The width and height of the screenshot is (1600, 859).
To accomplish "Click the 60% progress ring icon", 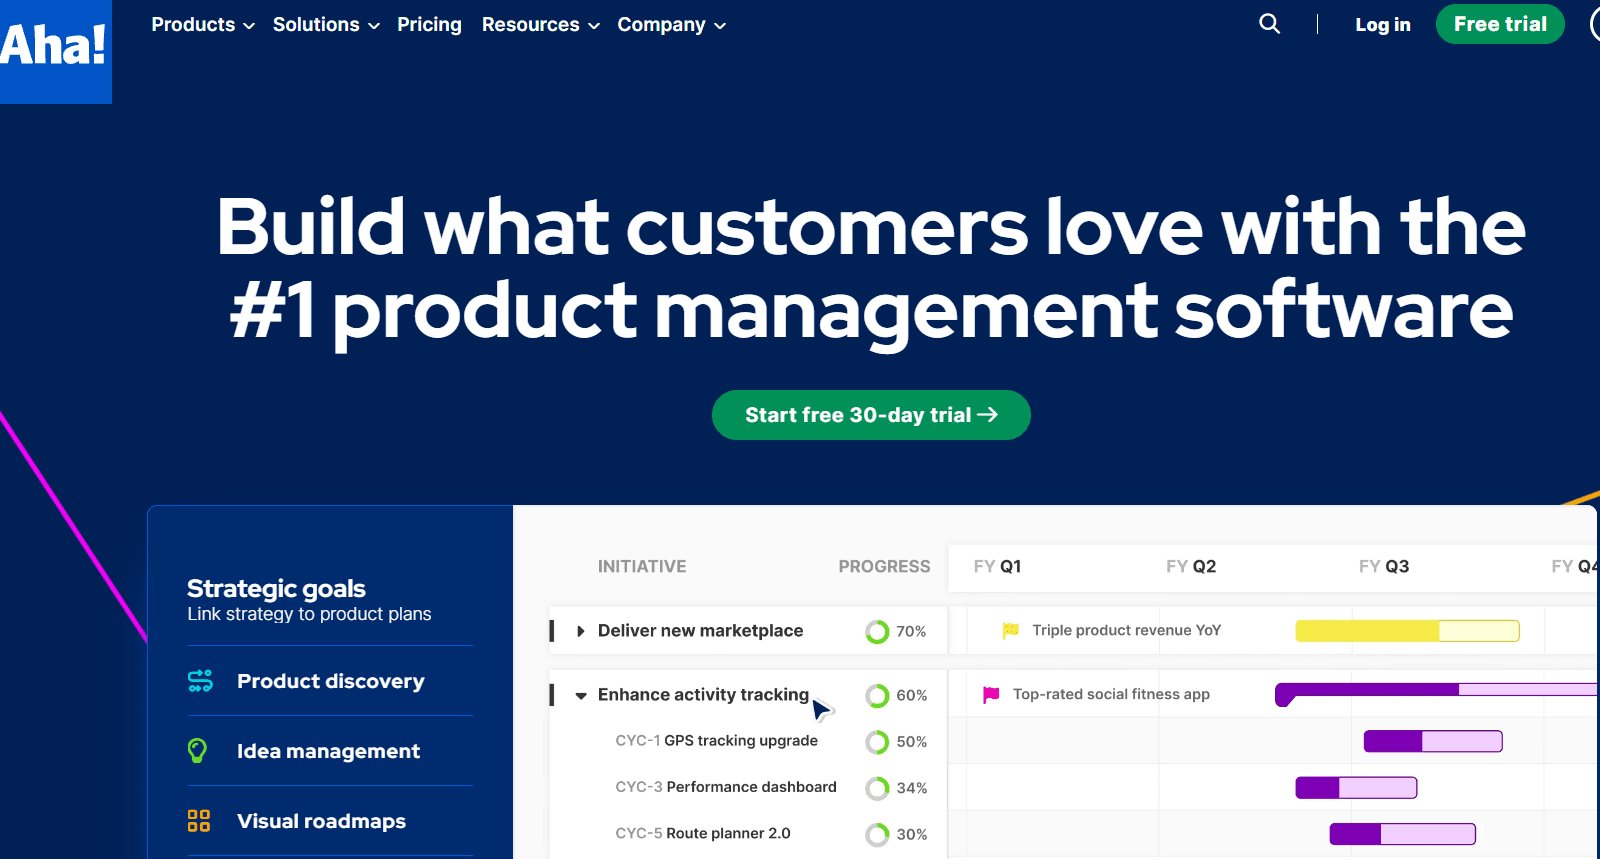I will 877,696.
